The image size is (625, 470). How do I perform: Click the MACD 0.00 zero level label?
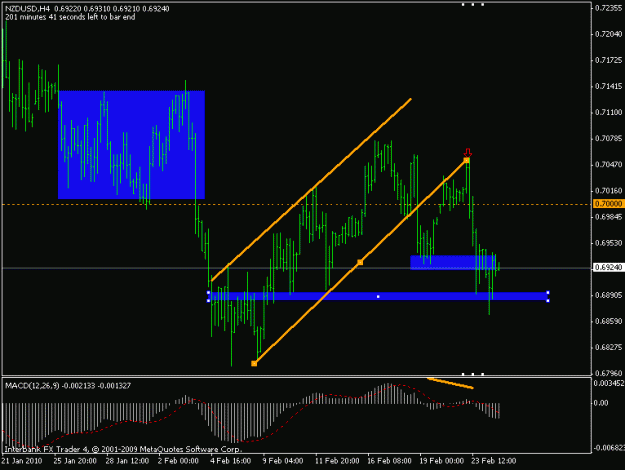(x=601, y=403)
